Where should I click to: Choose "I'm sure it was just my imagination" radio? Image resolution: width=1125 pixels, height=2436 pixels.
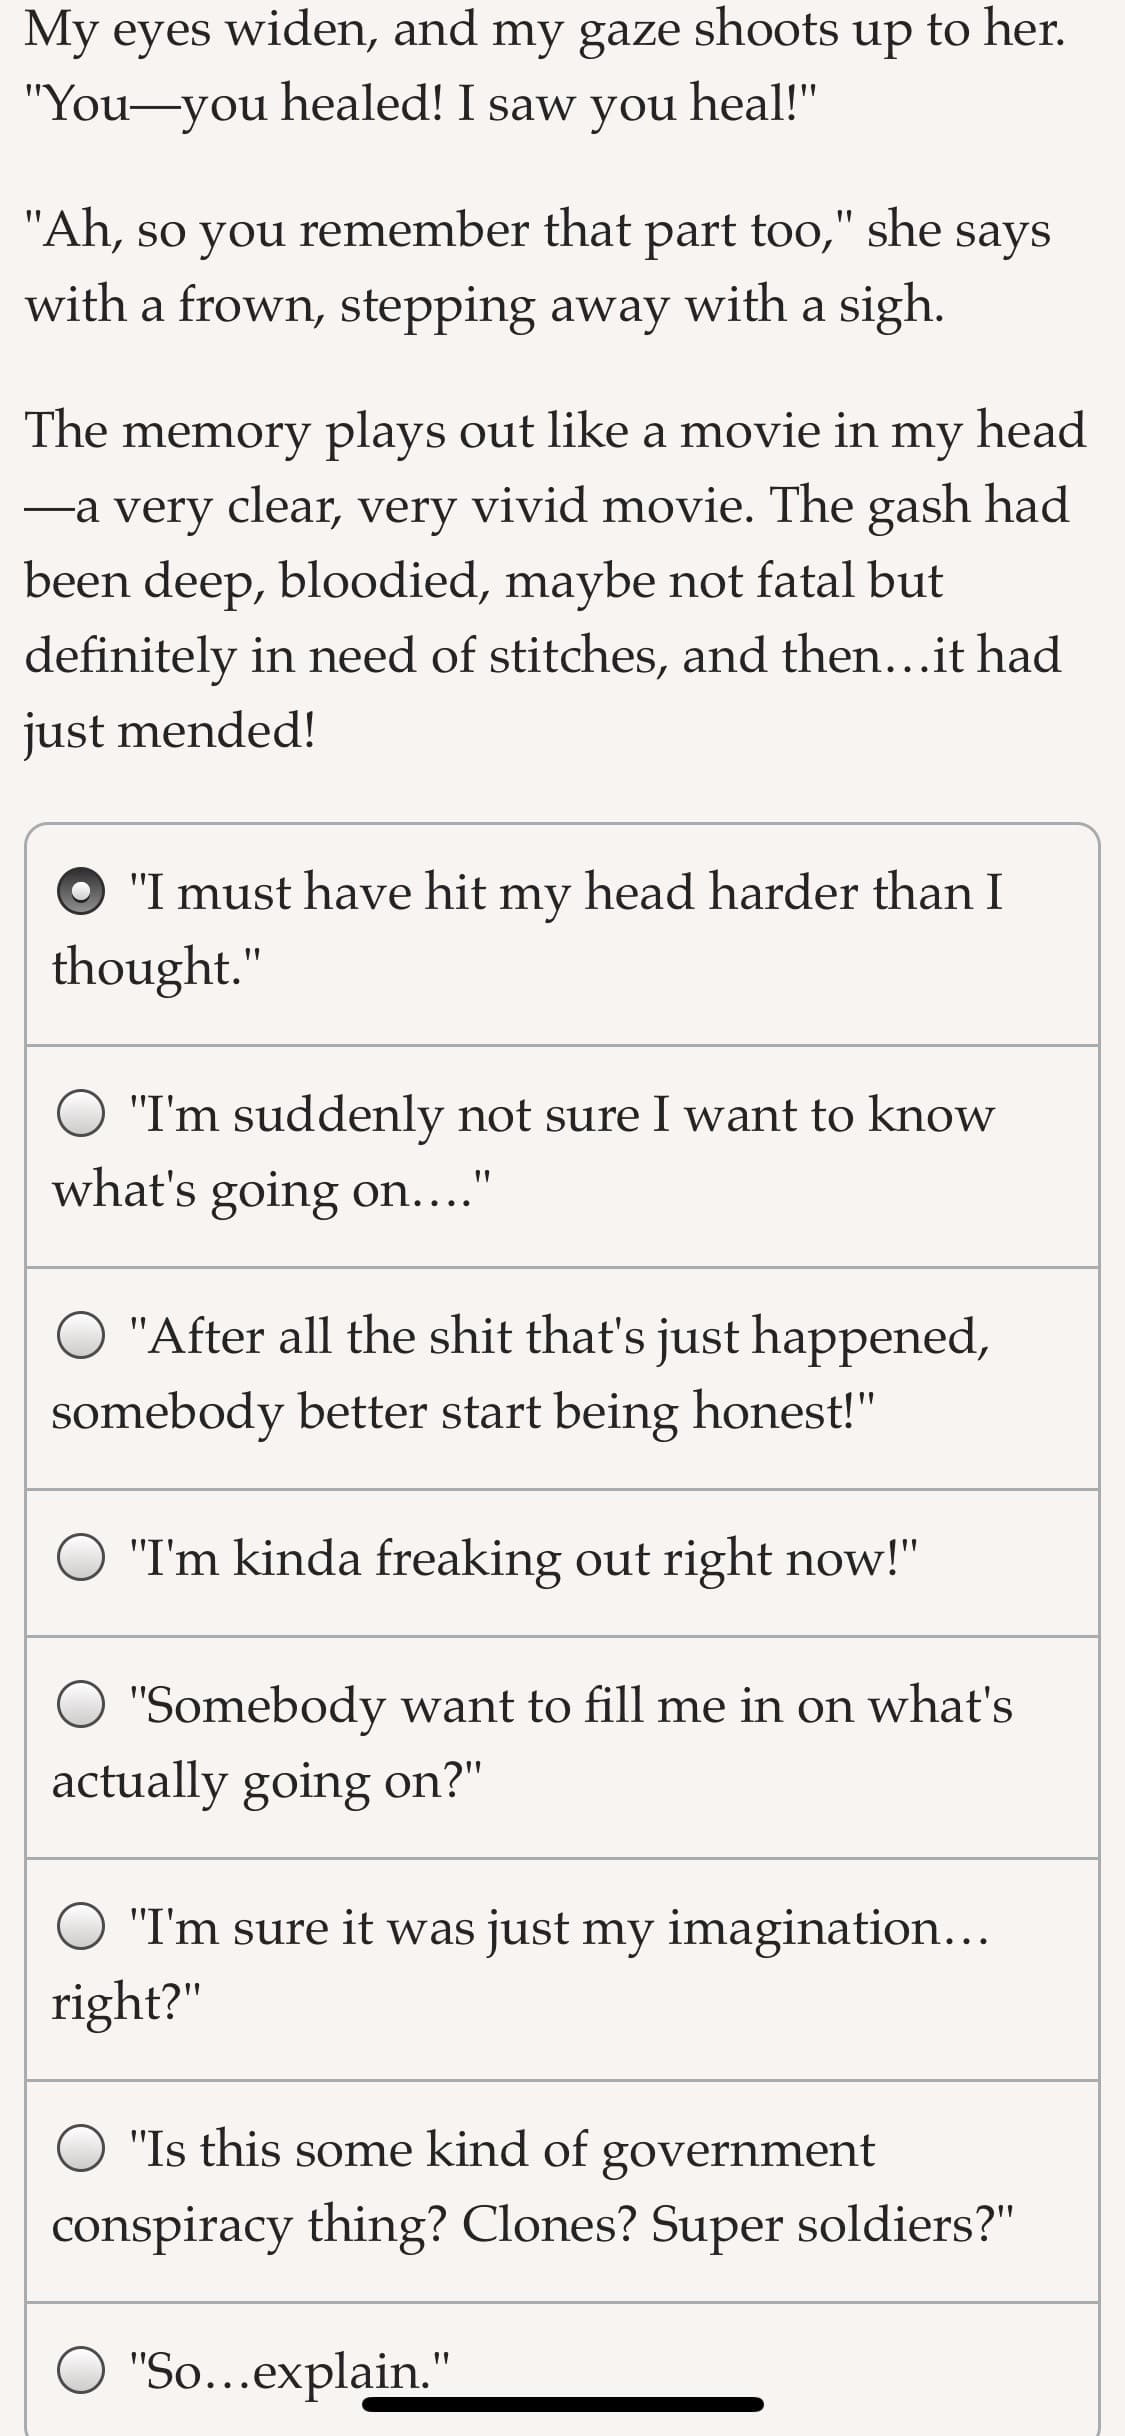pyautogui.click(x=81, y=1927)
